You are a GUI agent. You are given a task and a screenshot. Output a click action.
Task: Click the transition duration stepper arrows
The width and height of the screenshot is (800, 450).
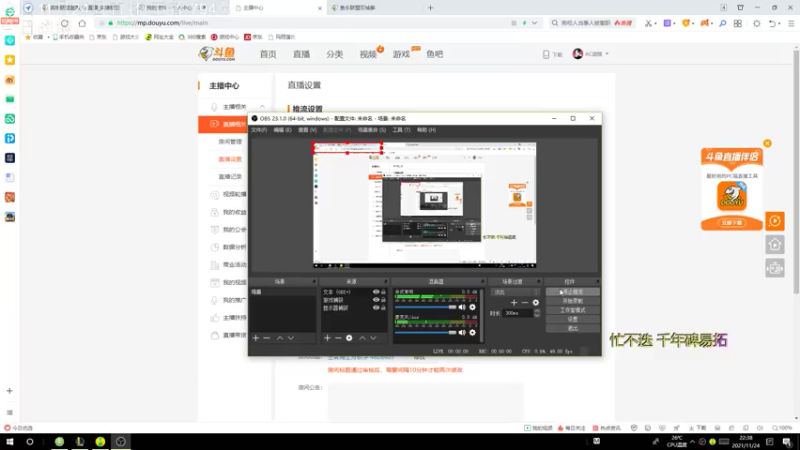[537, 313]
